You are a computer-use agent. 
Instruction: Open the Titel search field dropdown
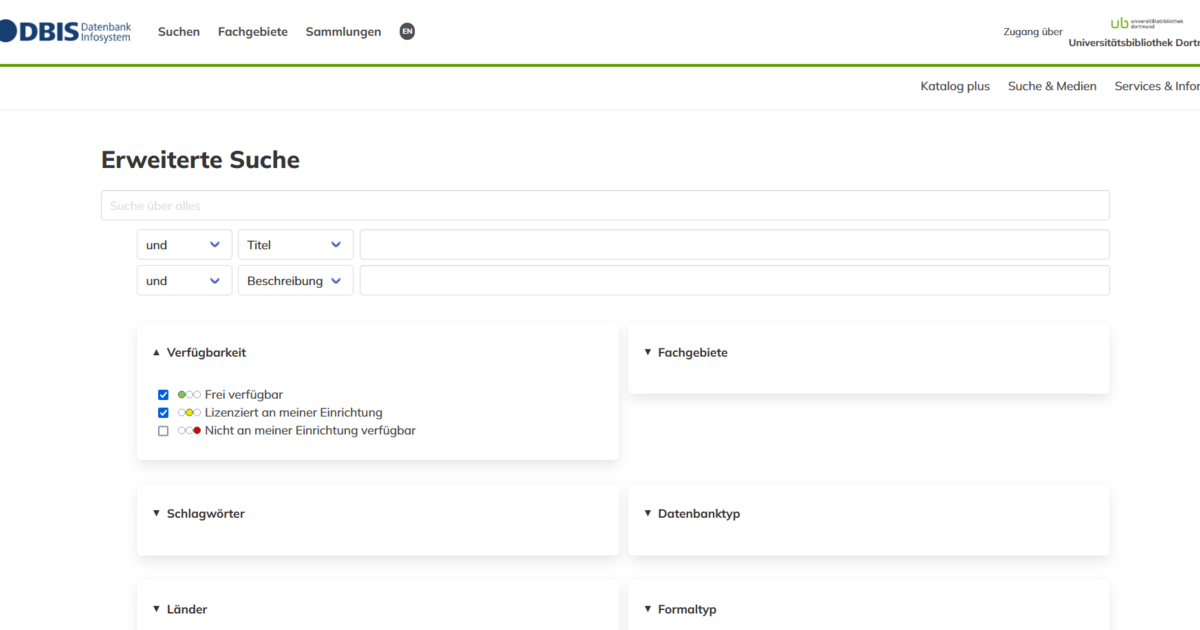point(295,244)
